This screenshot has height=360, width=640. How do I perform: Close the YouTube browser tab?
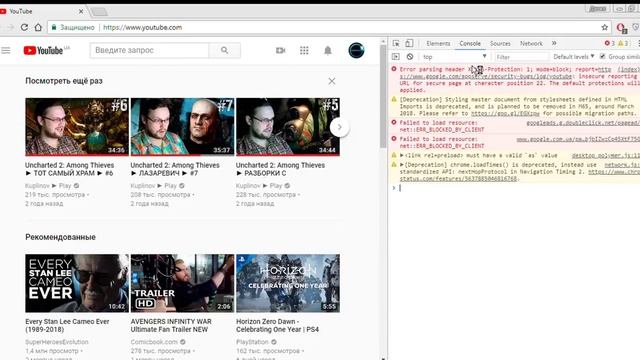pos(81,11)
